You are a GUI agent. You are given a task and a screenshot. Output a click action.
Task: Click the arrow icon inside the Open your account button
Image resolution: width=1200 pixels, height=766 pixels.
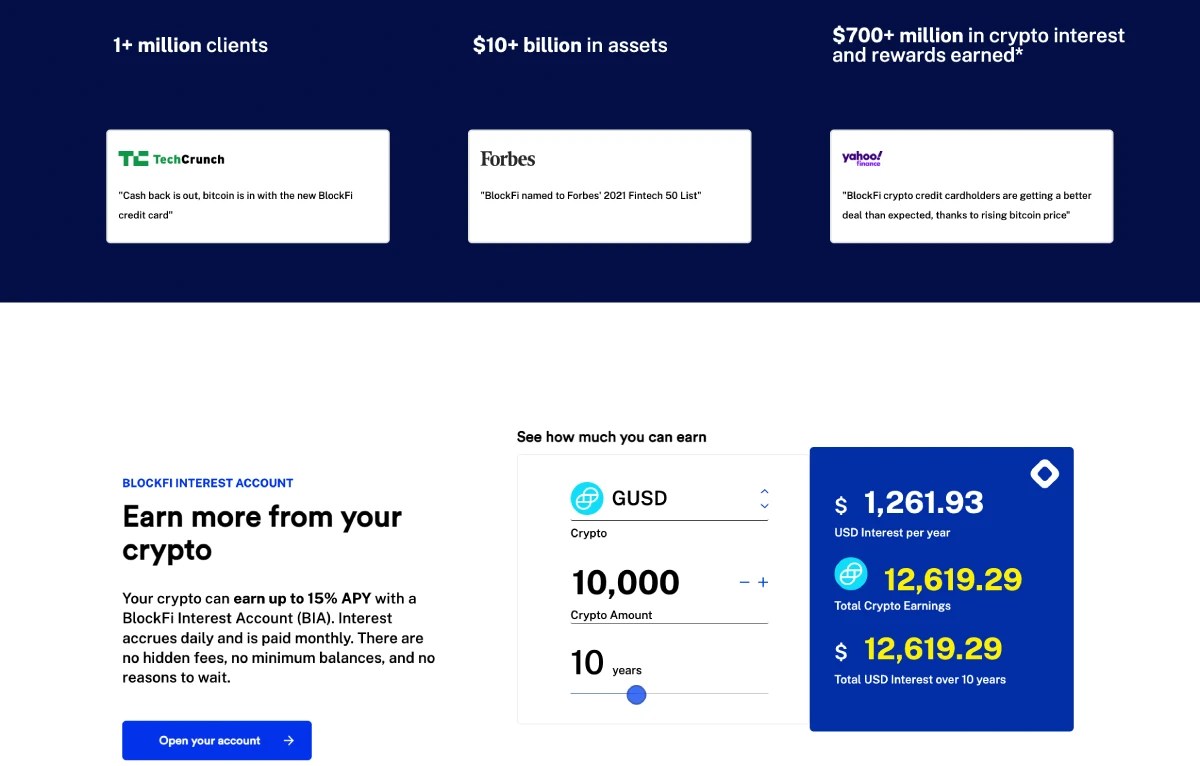point(290,740)
